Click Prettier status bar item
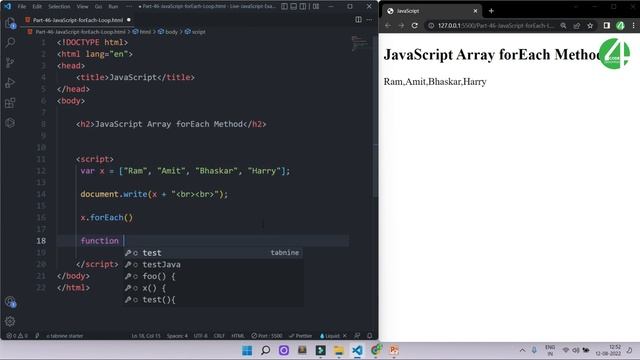Viewport: 640px width, 360px height. coord(300,336)
